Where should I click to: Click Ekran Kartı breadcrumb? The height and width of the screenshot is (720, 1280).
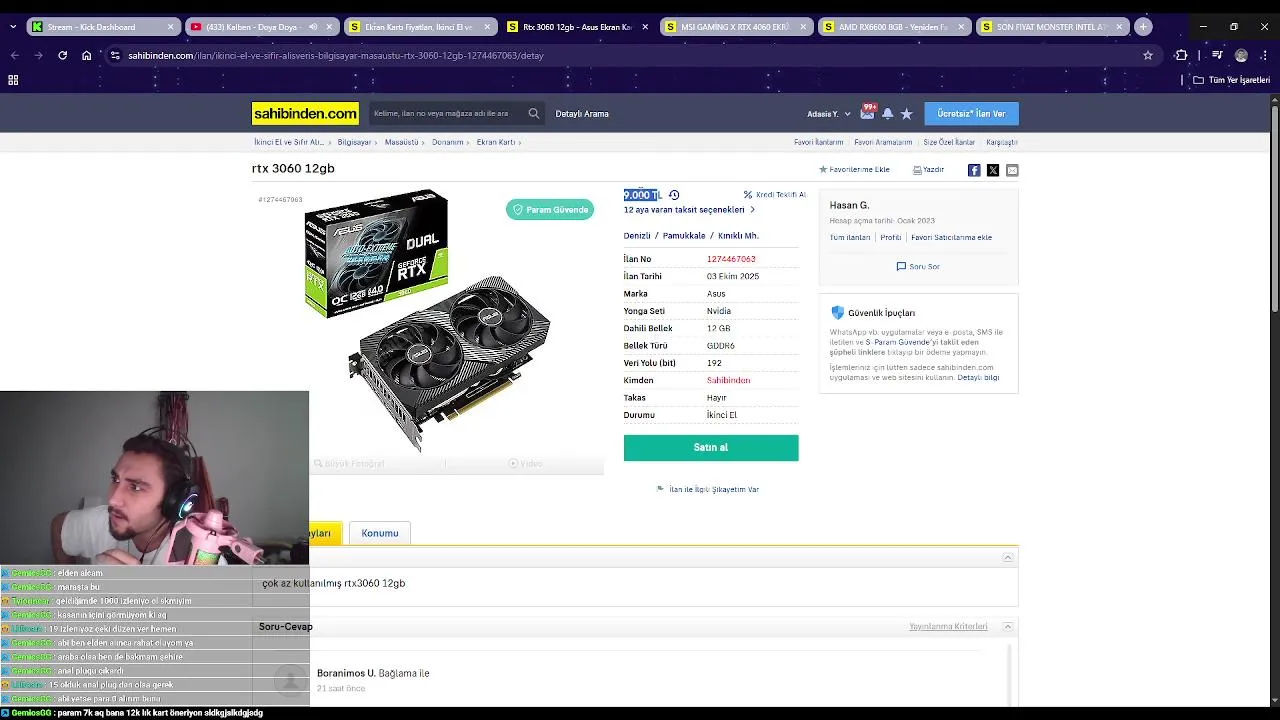pos(496,142)
